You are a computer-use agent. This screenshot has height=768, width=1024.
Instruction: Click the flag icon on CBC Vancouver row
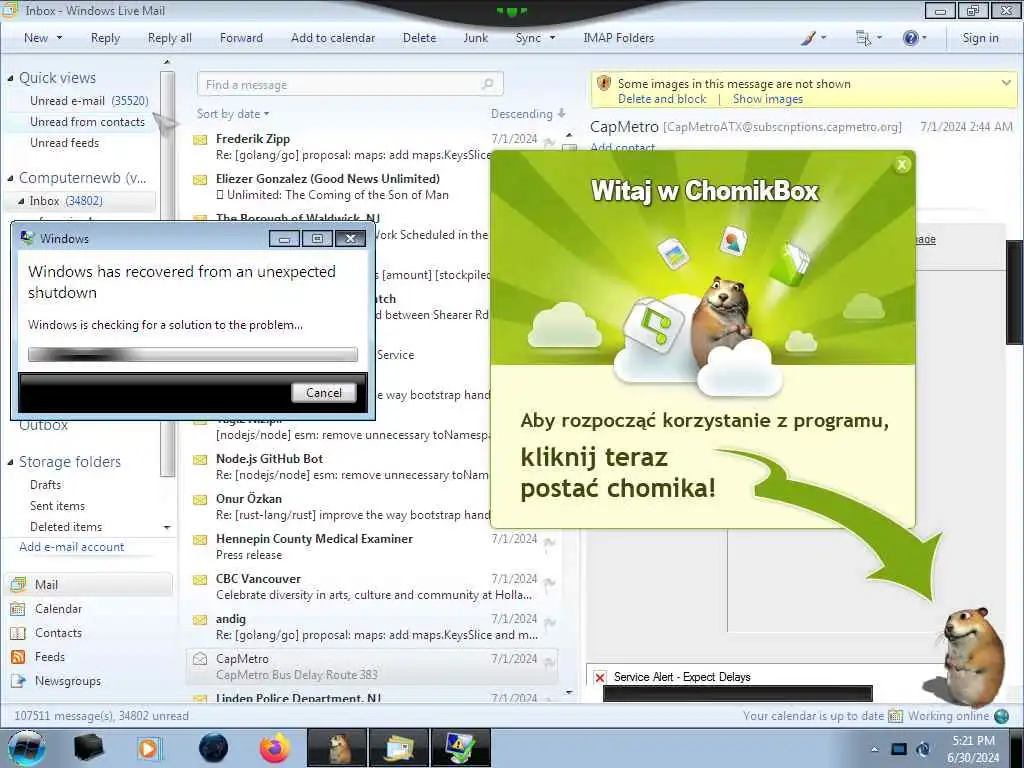click(549, 583)
